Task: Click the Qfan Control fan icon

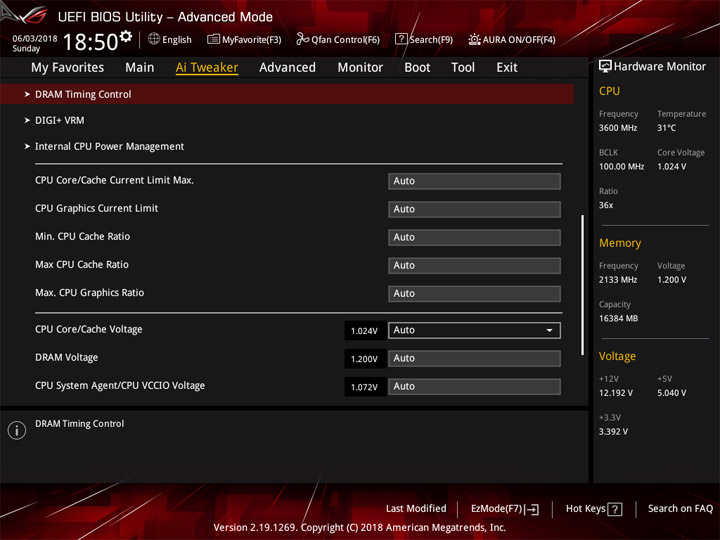Action: click(302, 39)
